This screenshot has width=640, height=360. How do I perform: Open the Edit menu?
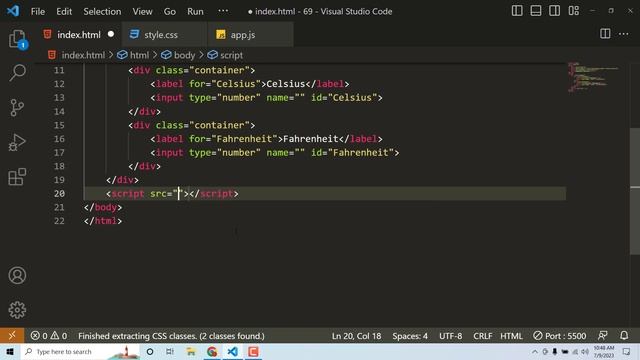[64, 11]
